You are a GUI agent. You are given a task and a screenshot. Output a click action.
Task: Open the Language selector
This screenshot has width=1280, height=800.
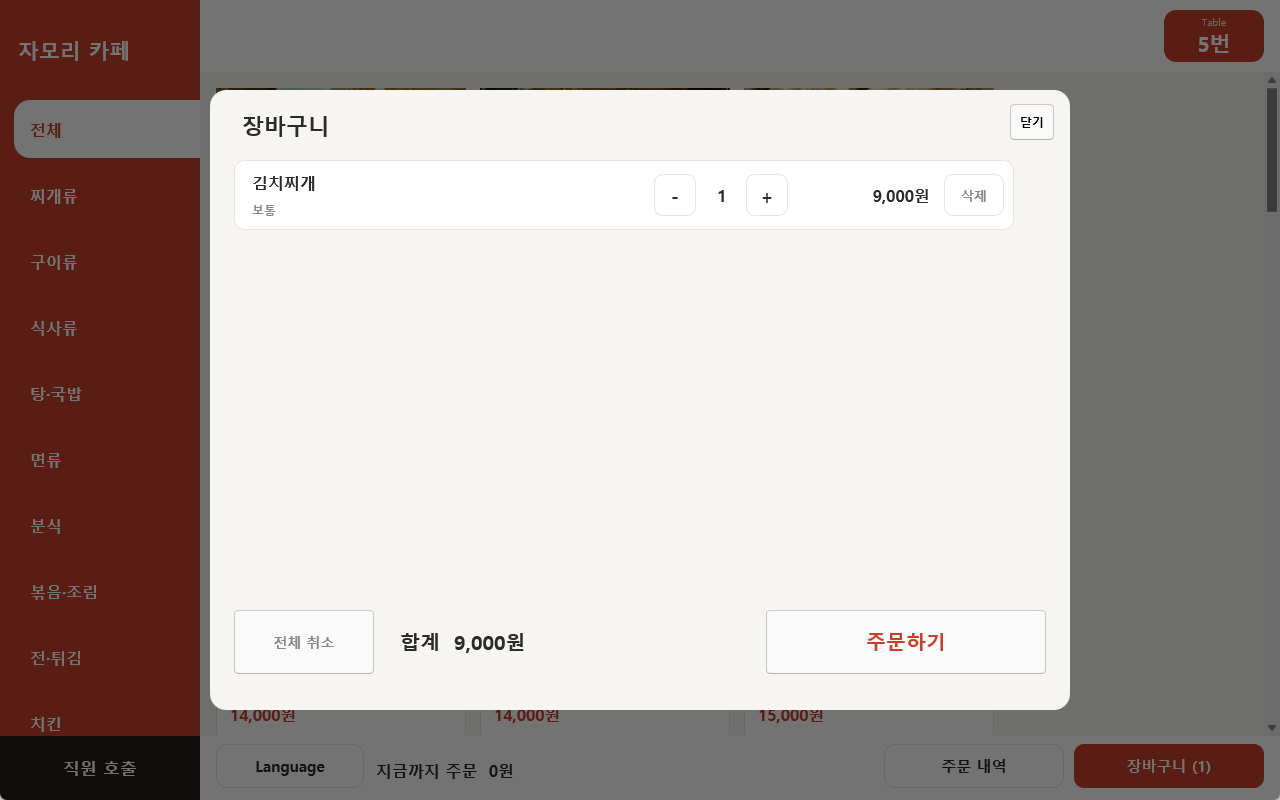(290, 767)
